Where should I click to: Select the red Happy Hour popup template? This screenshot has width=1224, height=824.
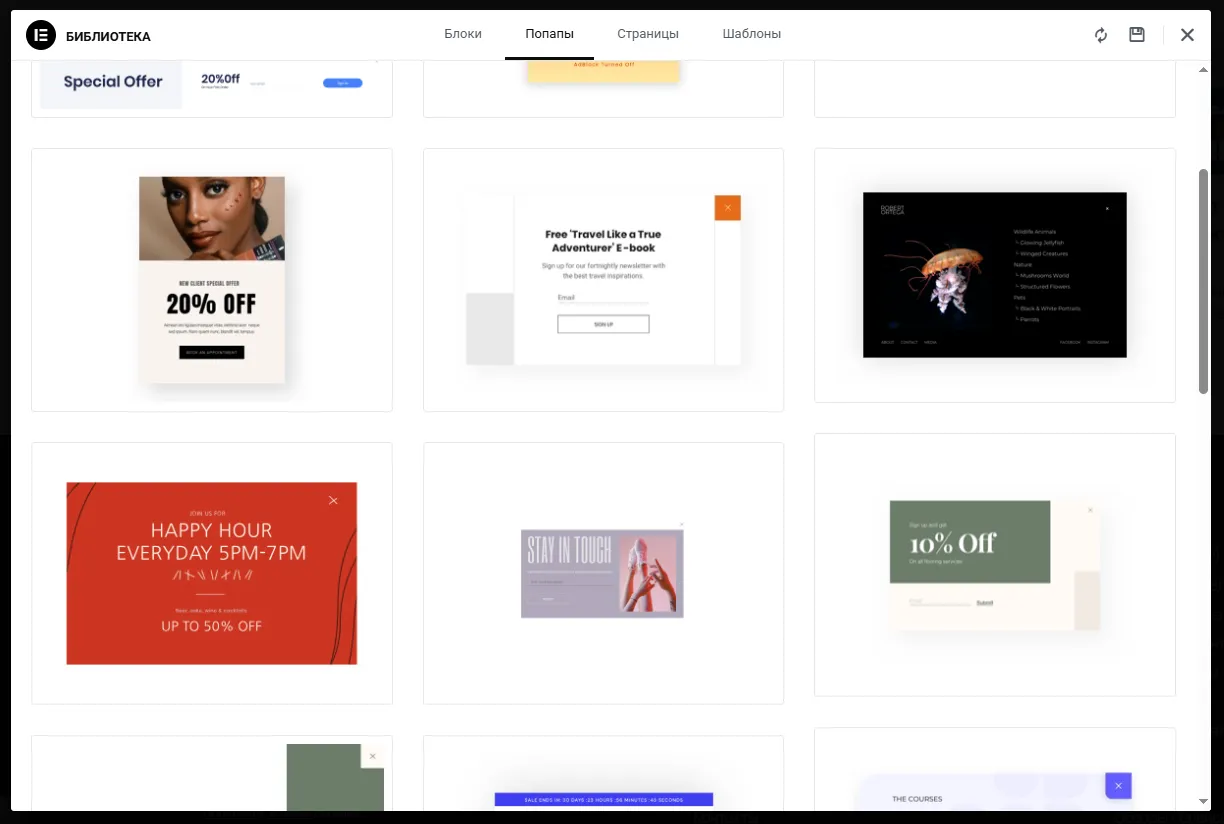tap(212, 573)
